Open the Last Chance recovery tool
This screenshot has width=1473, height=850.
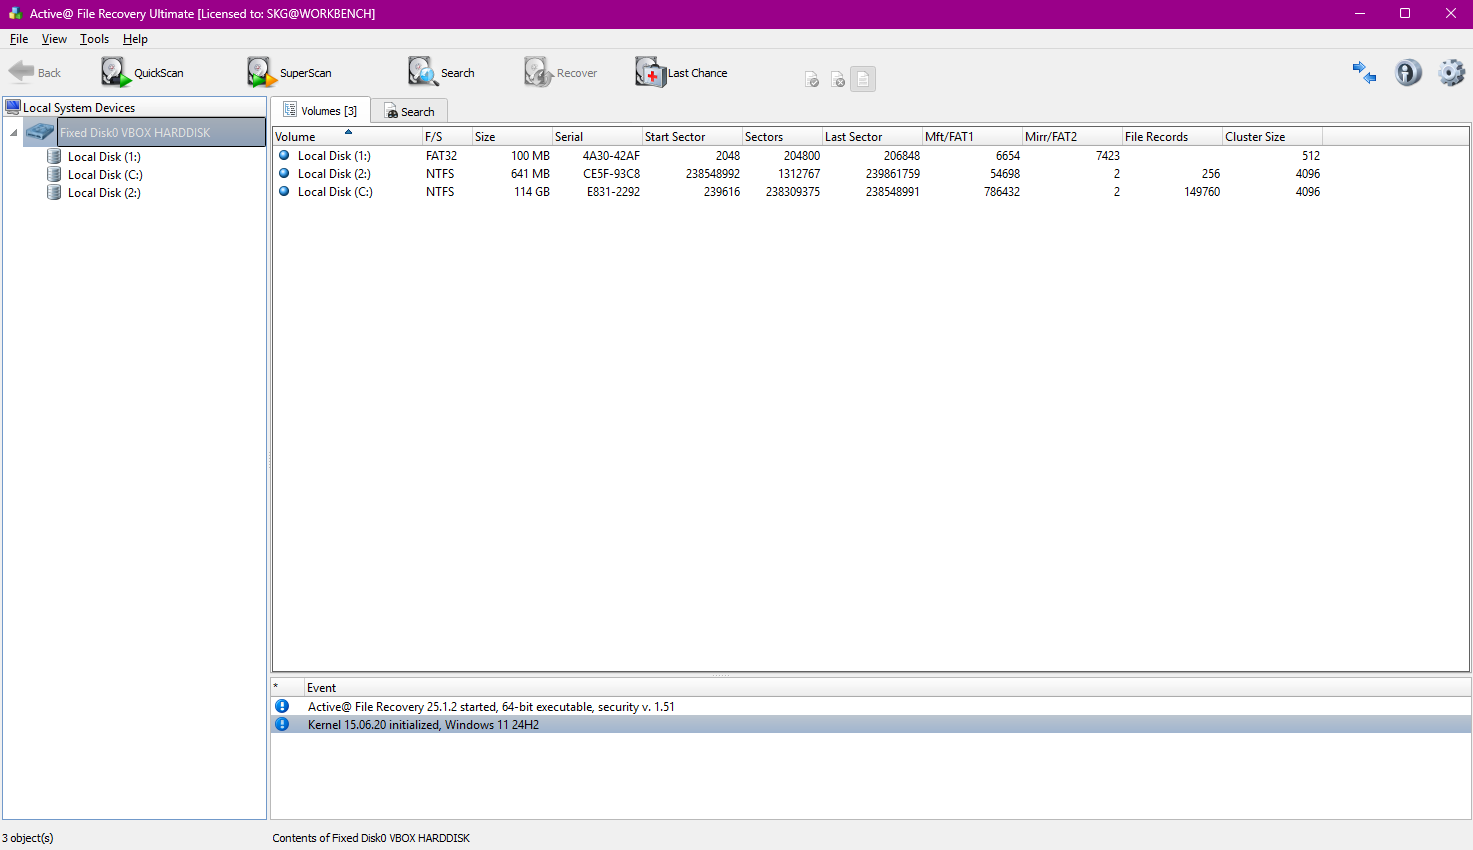[681, 73]
